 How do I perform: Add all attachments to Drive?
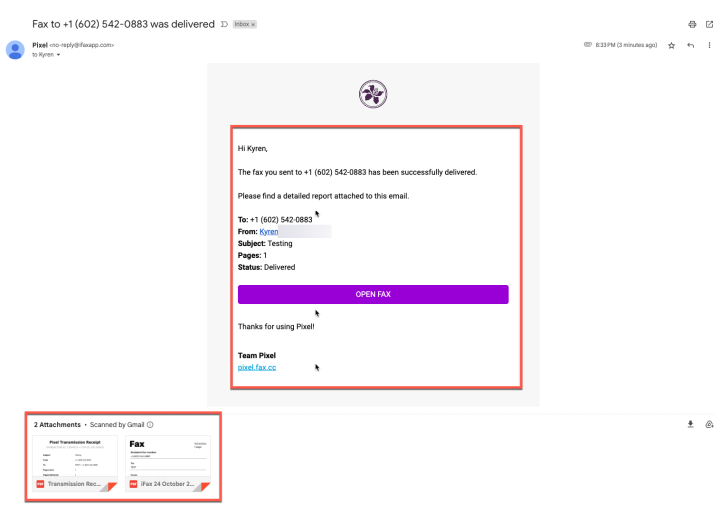click(709, 424)
